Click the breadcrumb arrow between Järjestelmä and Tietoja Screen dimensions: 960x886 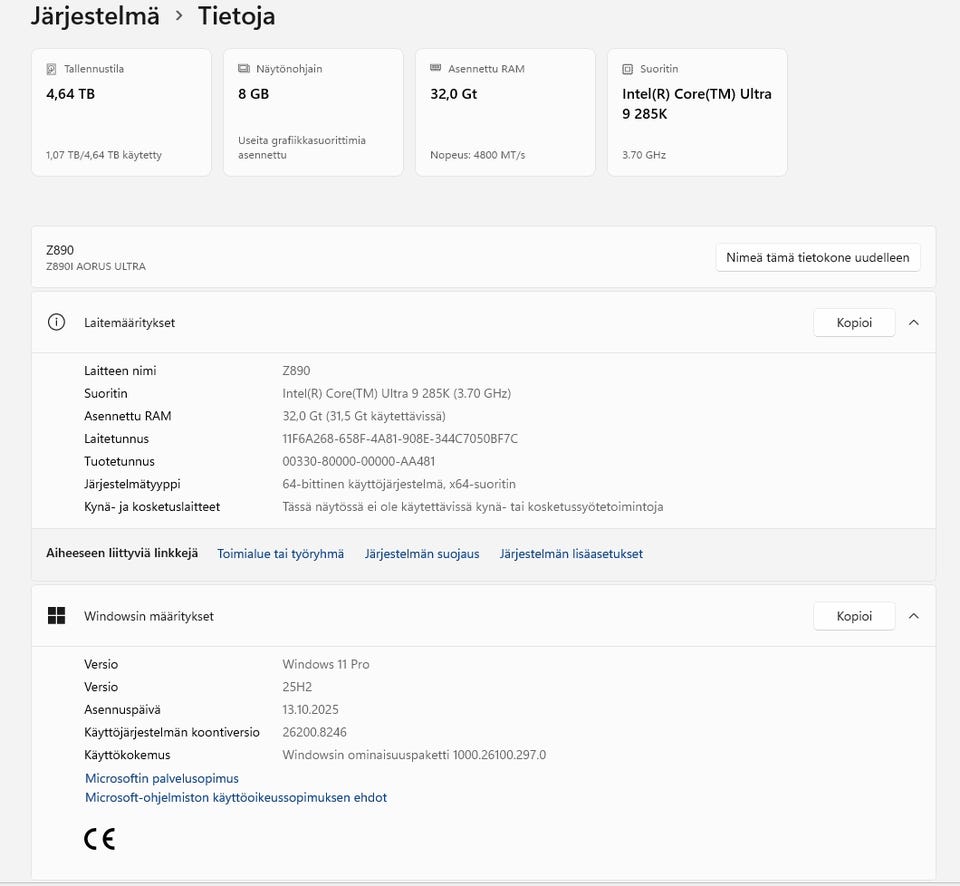[179, 16]
